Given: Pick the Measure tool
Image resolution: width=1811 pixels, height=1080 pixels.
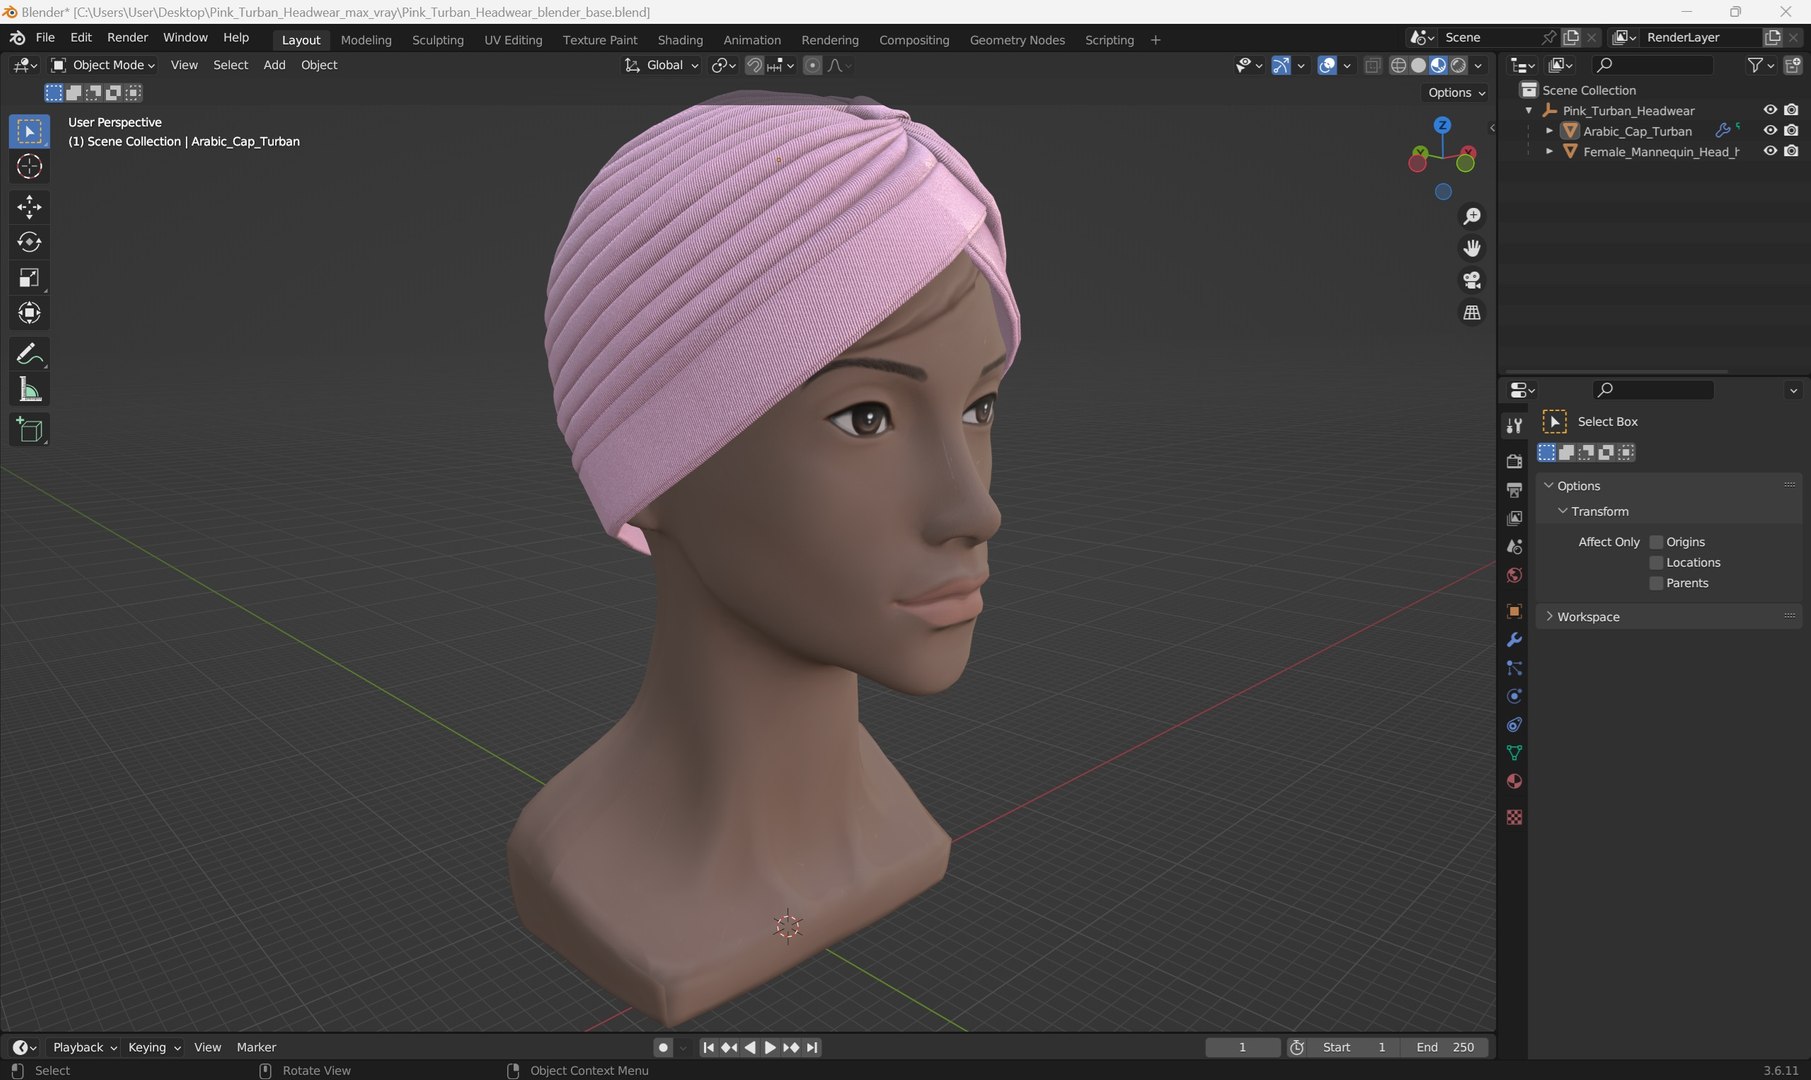Looking at the screenshot, I should (29, 390).
